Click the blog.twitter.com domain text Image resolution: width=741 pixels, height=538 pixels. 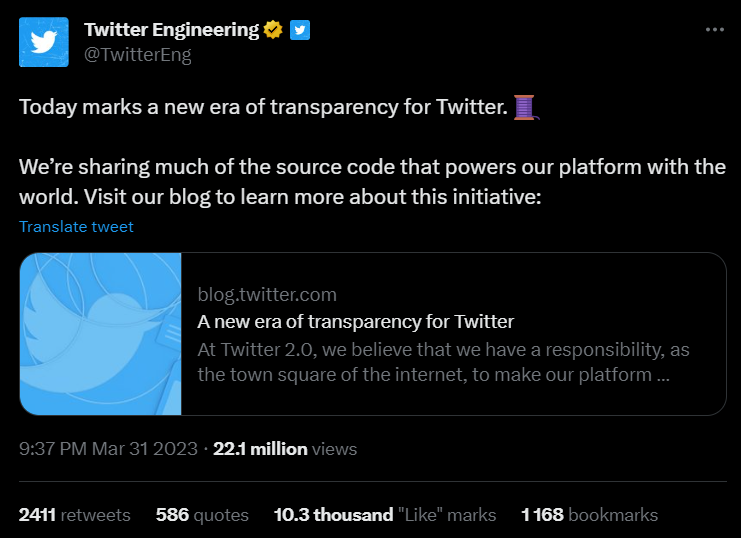coord(267,295)
